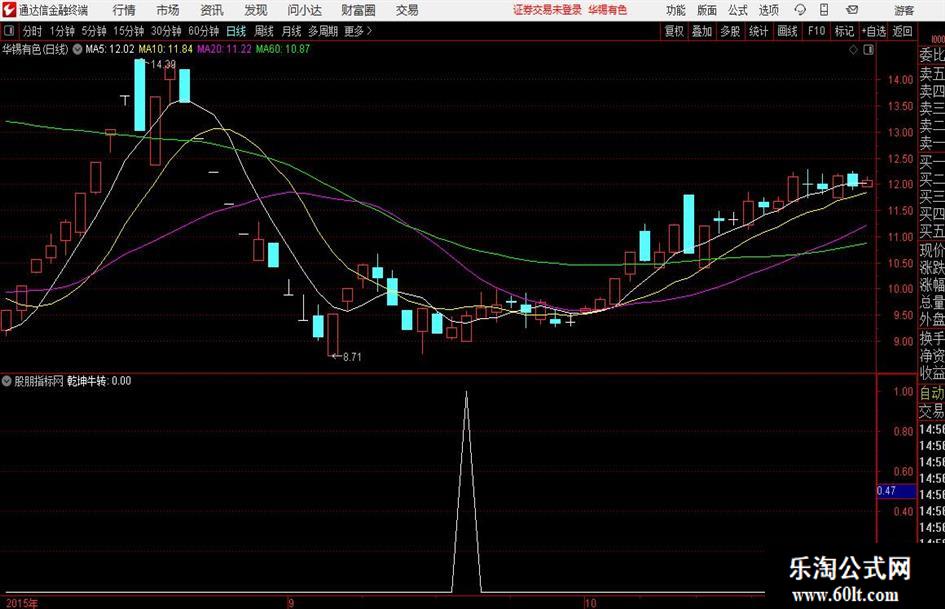Click the 9 month marker on time axis

point(290,603)
